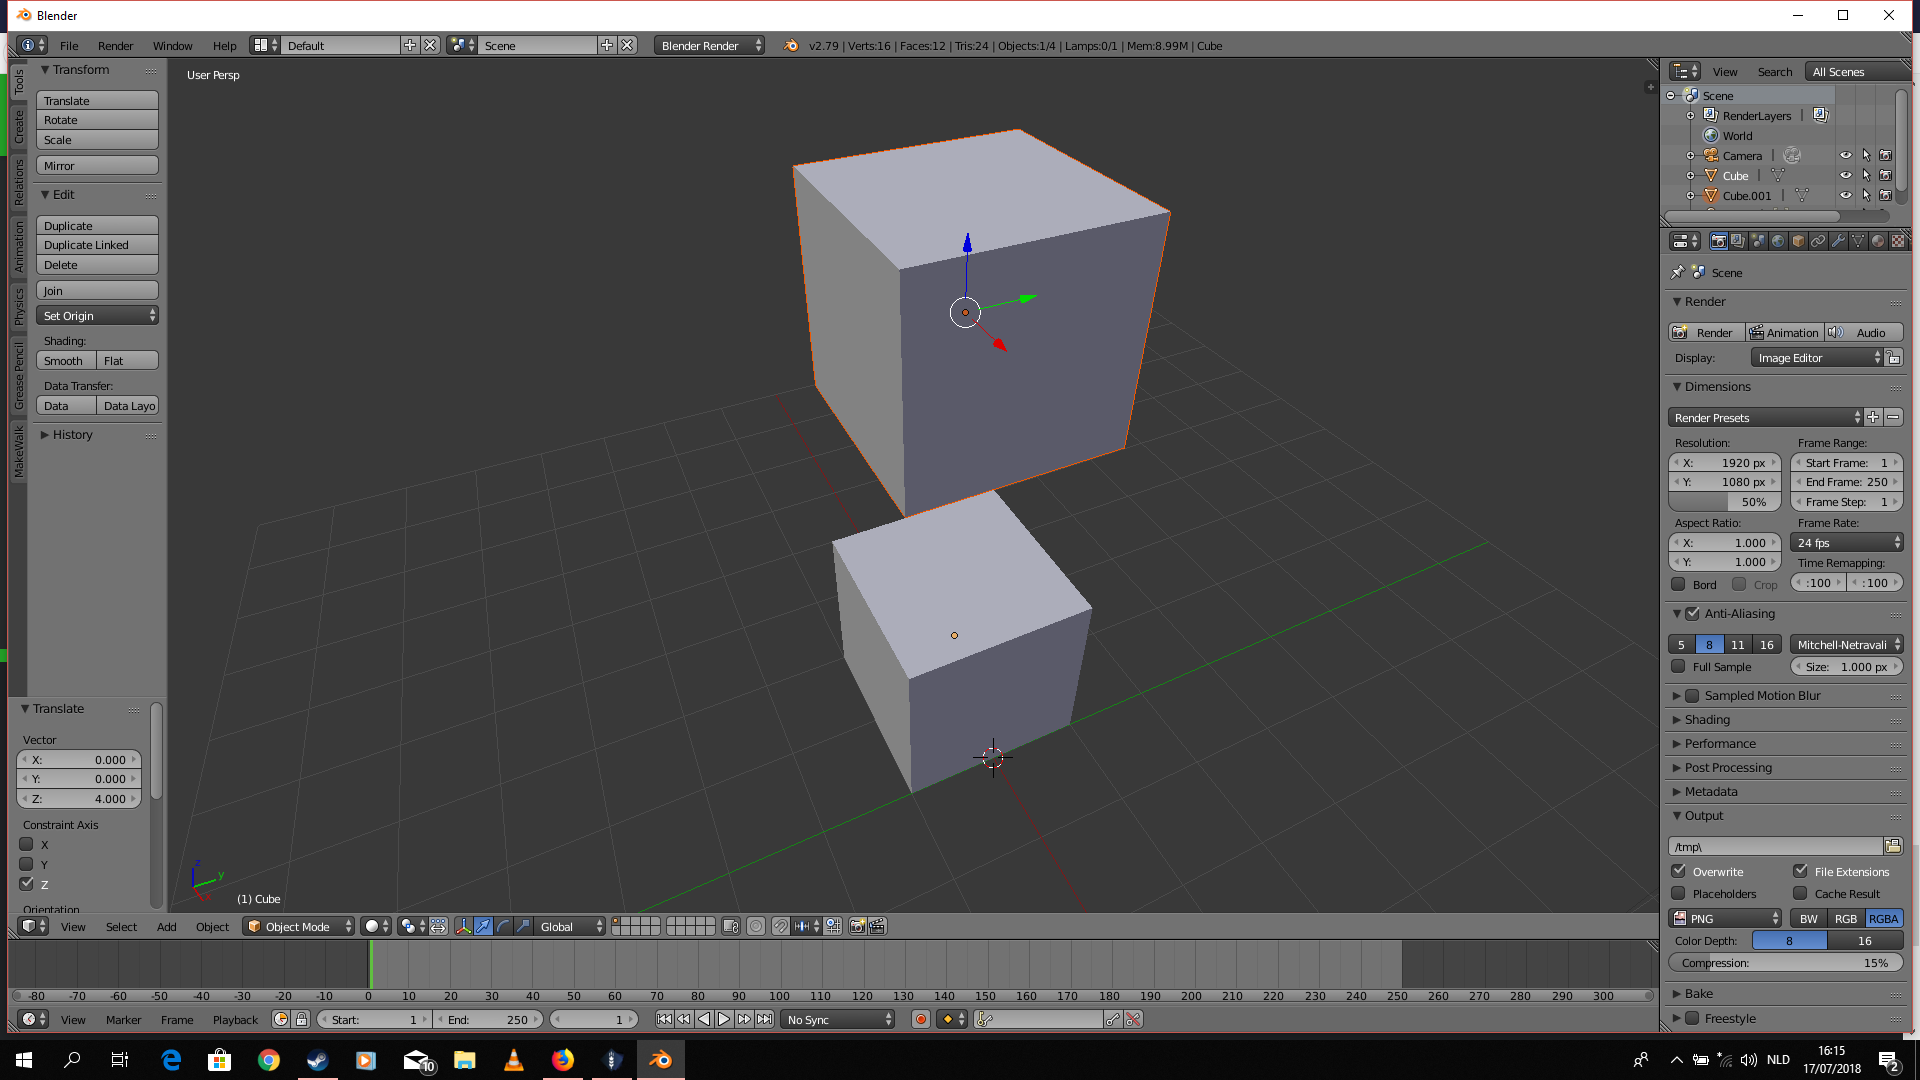Open the 24 fps frame rate dropdown
Screen dimensions: 1920x1080
coord(1847,542)
